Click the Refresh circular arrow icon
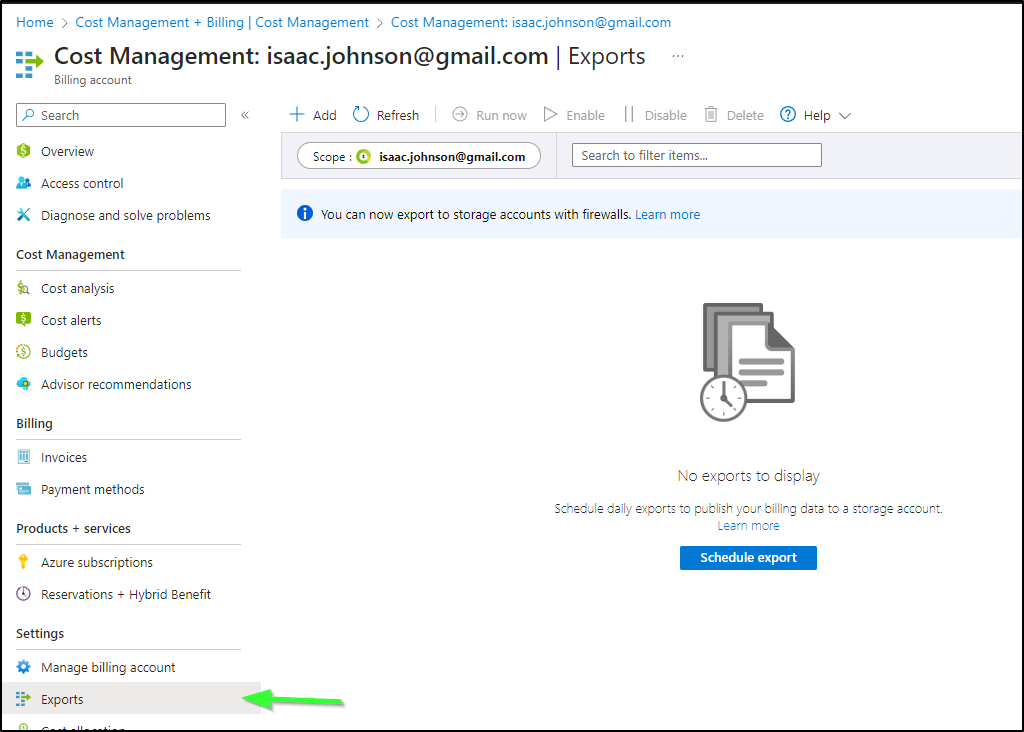This screenshot has width=1024, height=732. coord(360,115)
